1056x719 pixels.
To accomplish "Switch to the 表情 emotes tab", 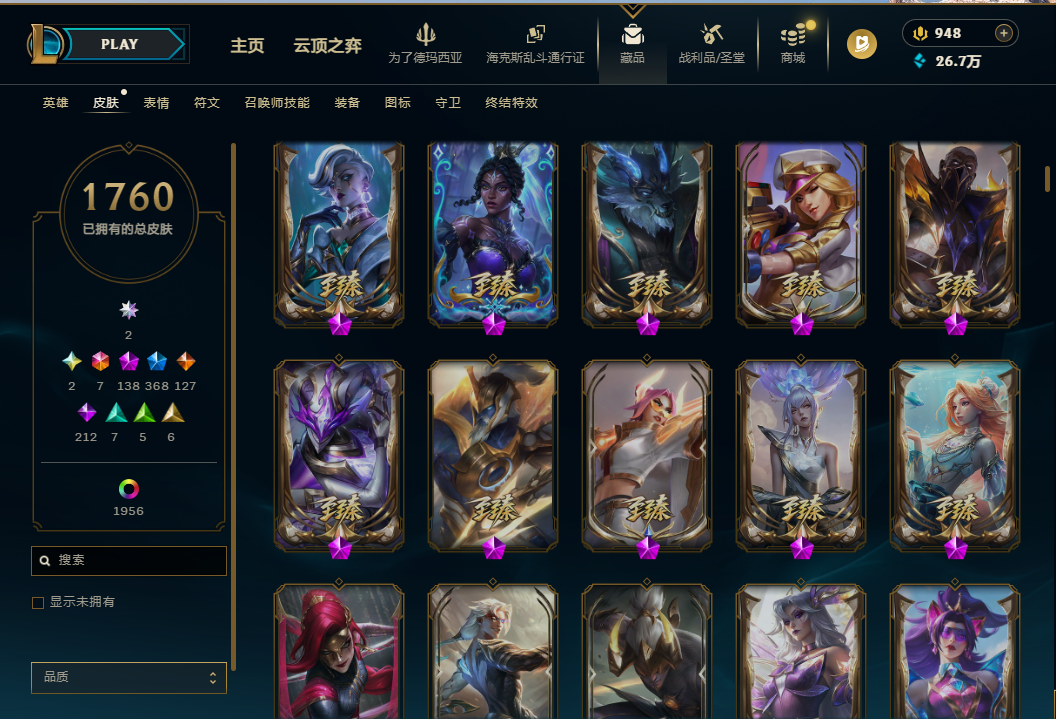I will pyautogui.click(x=156, y=102).
